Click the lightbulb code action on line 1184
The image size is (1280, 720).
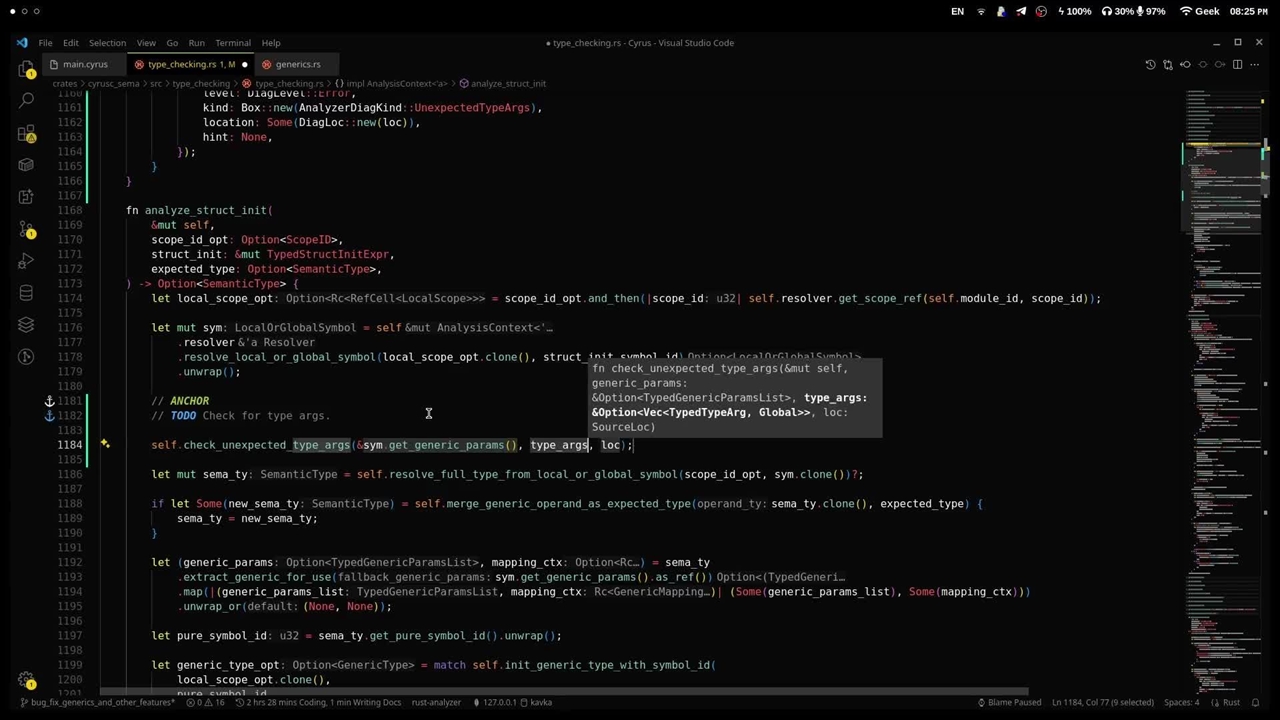click(105, 444)
